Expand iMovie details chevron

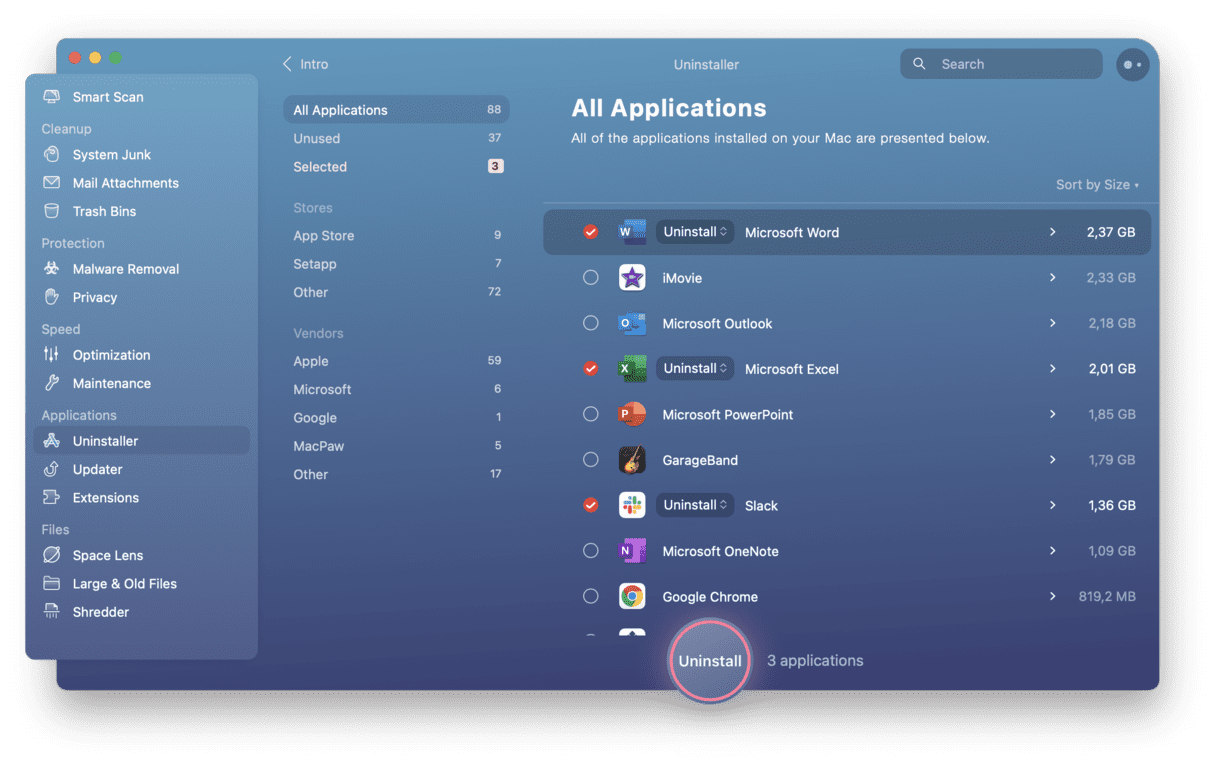pos(1052,277)
